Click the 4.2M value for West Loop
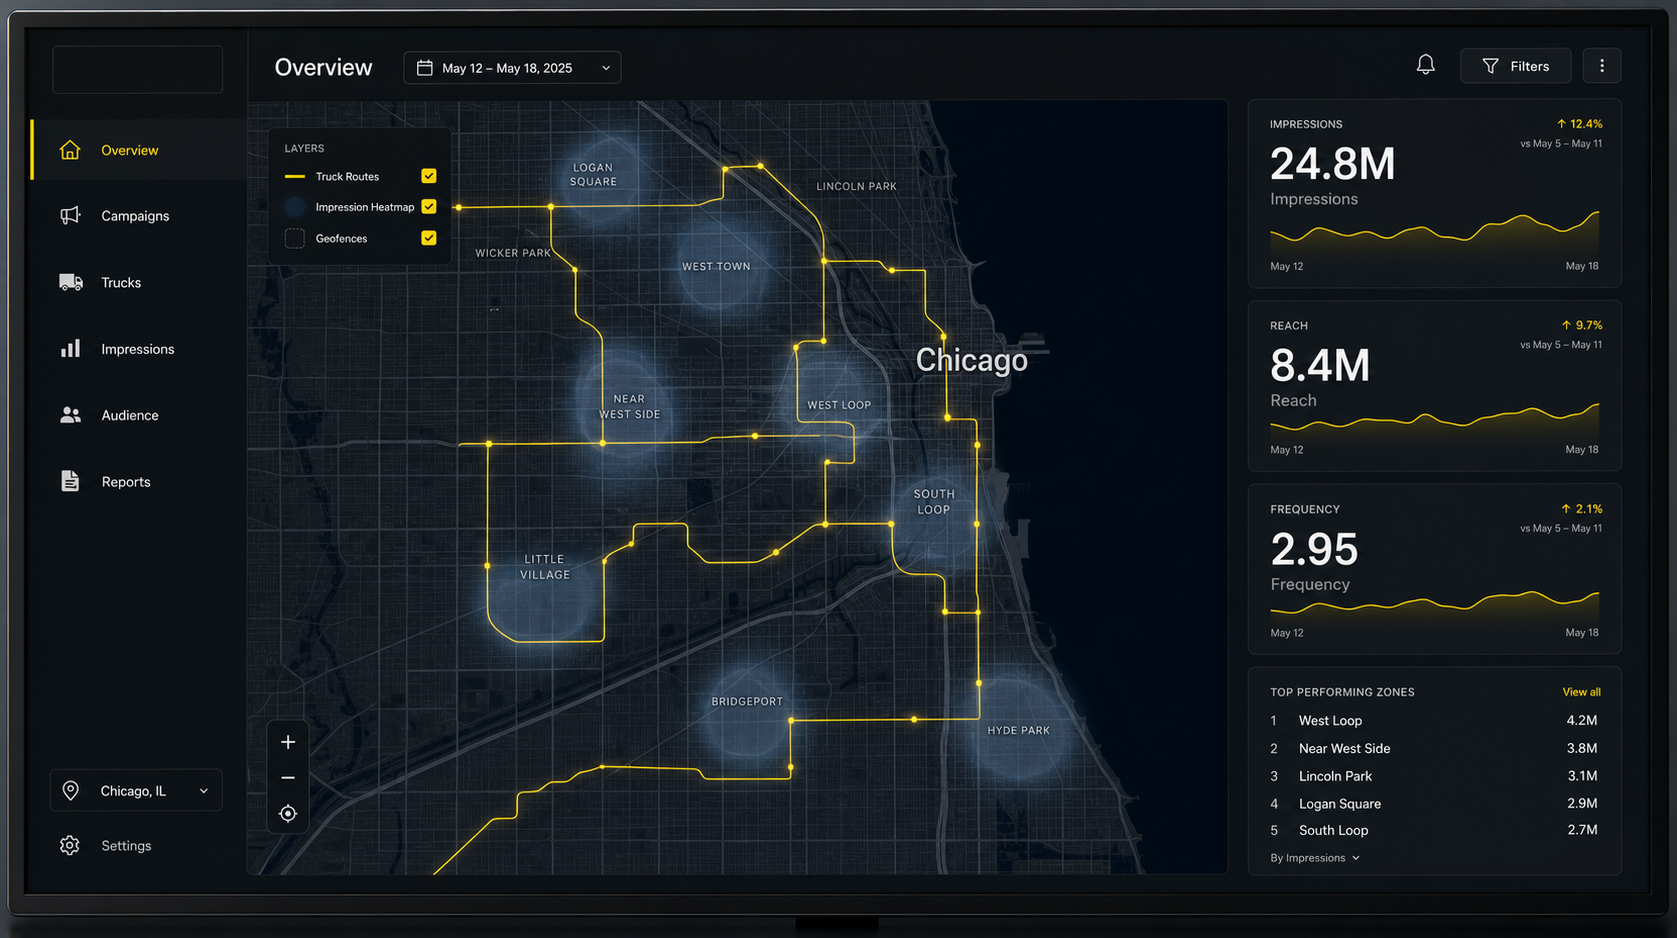 coord(1582,721)
